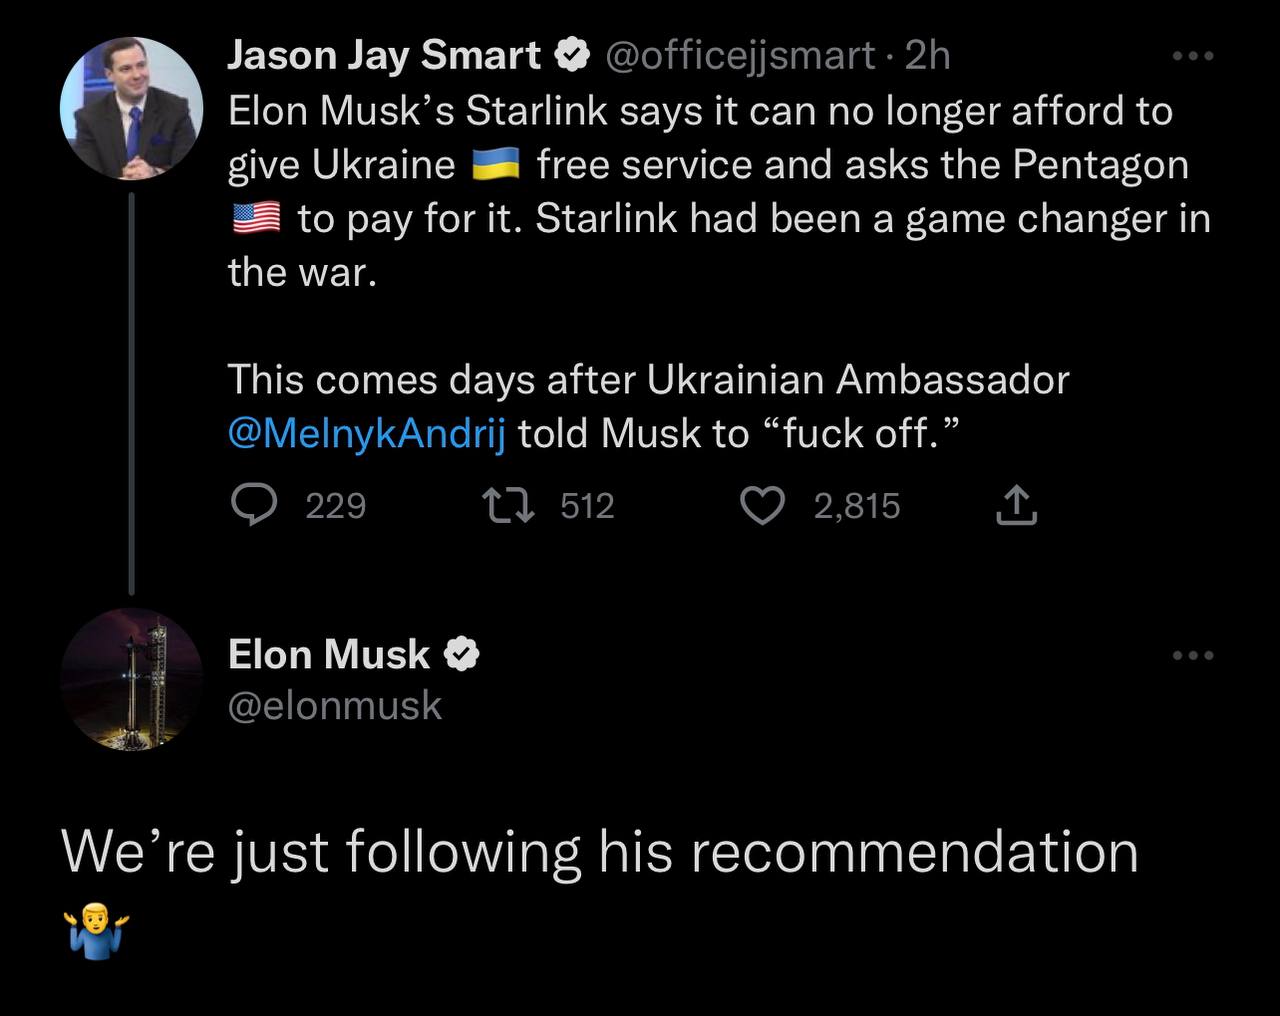The image size is (1280, 1016).
Task: Click the US flag emoji
Action: [x=256, y=218]
